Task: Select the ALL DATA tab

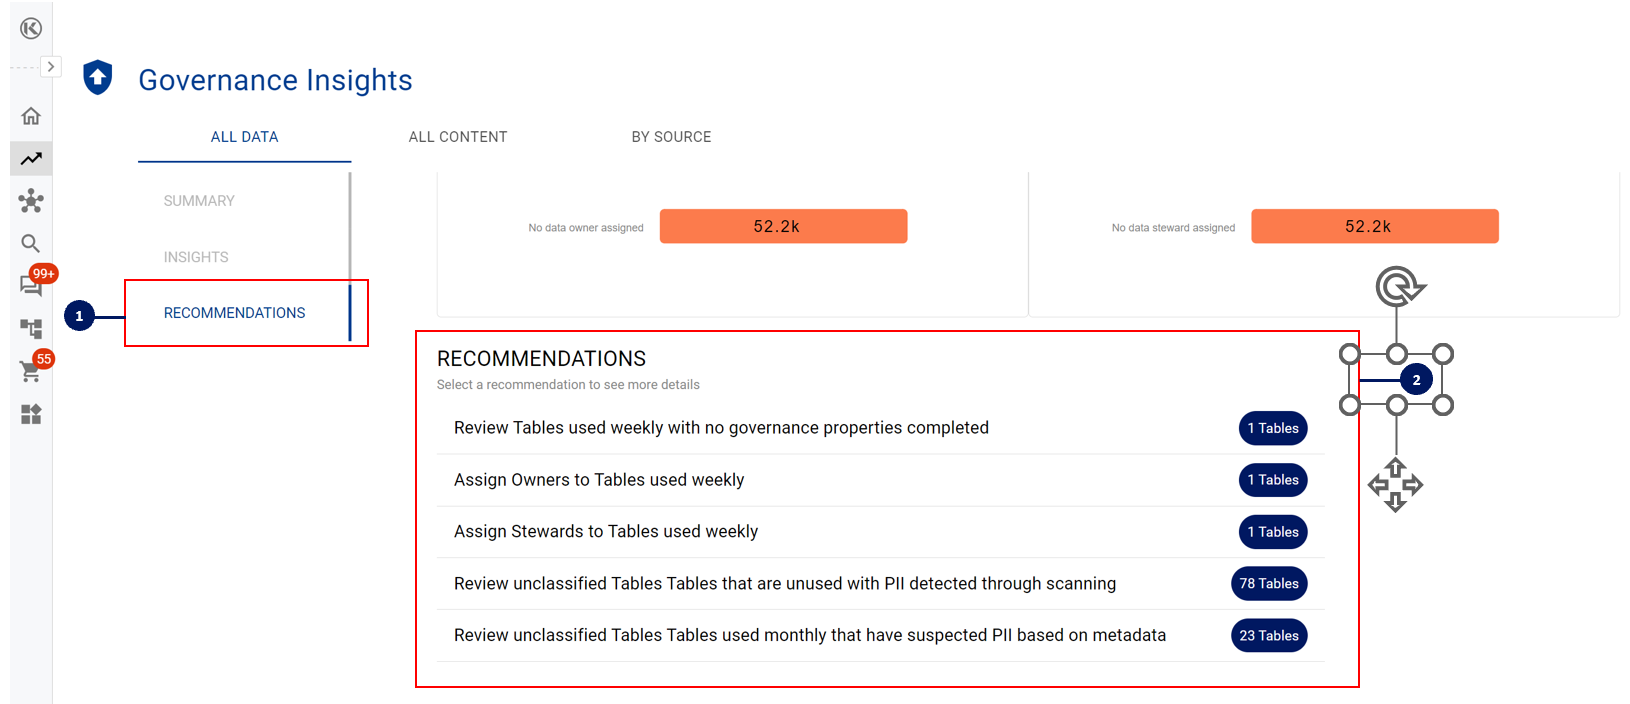Action: pyautogui.click(x=244, y=137)
